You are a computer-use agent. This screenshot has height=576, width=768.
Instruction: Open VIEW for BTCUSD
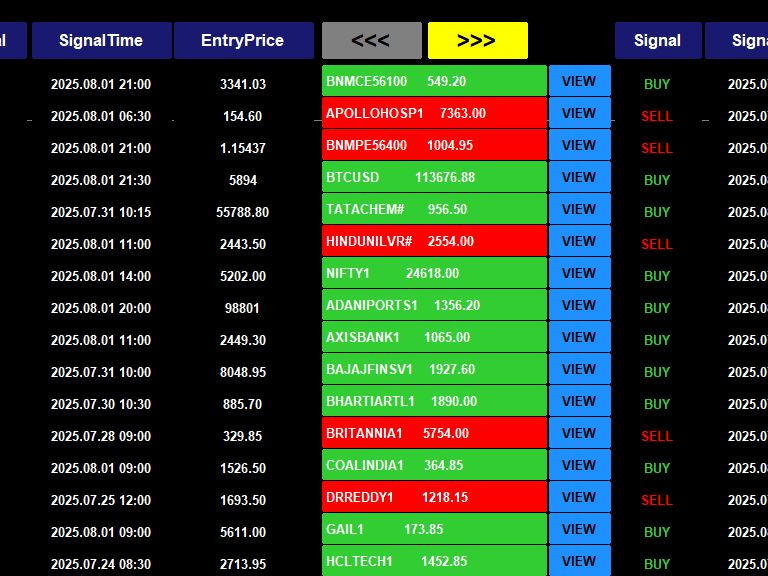580,177
